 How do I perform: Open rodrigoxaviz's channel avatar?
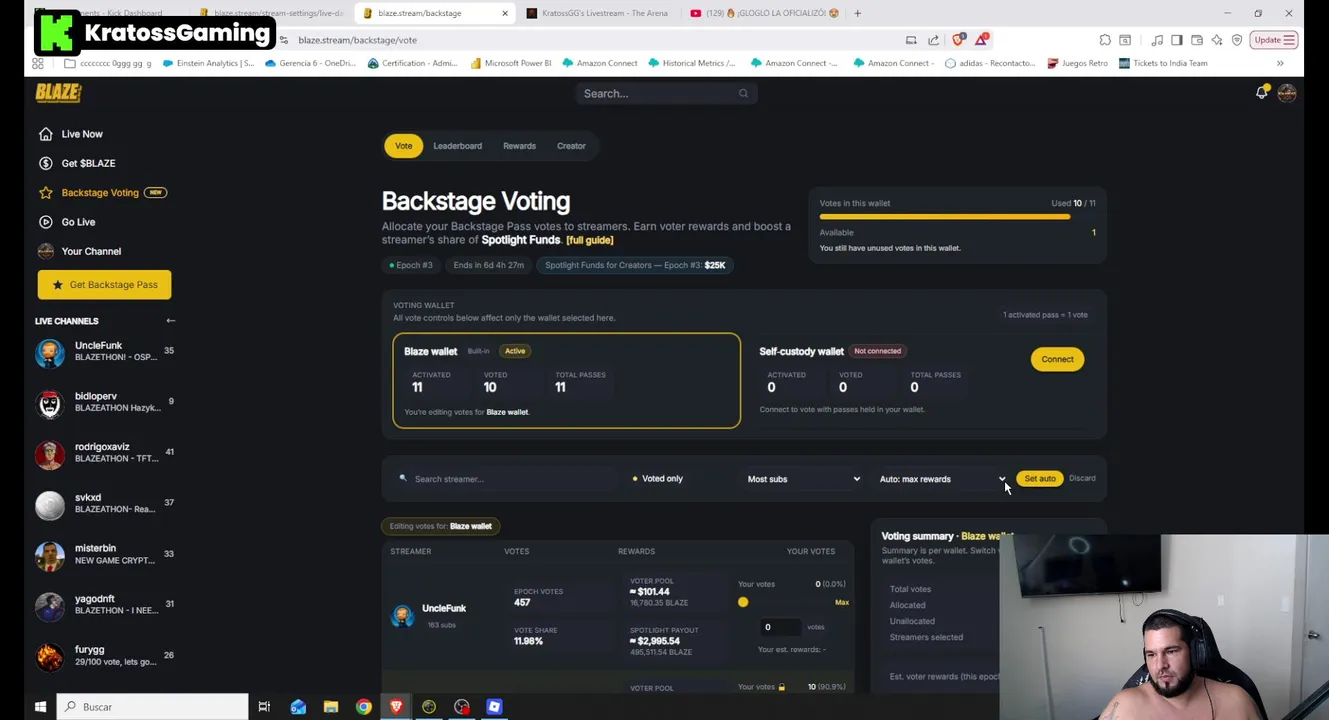point(49,453)
